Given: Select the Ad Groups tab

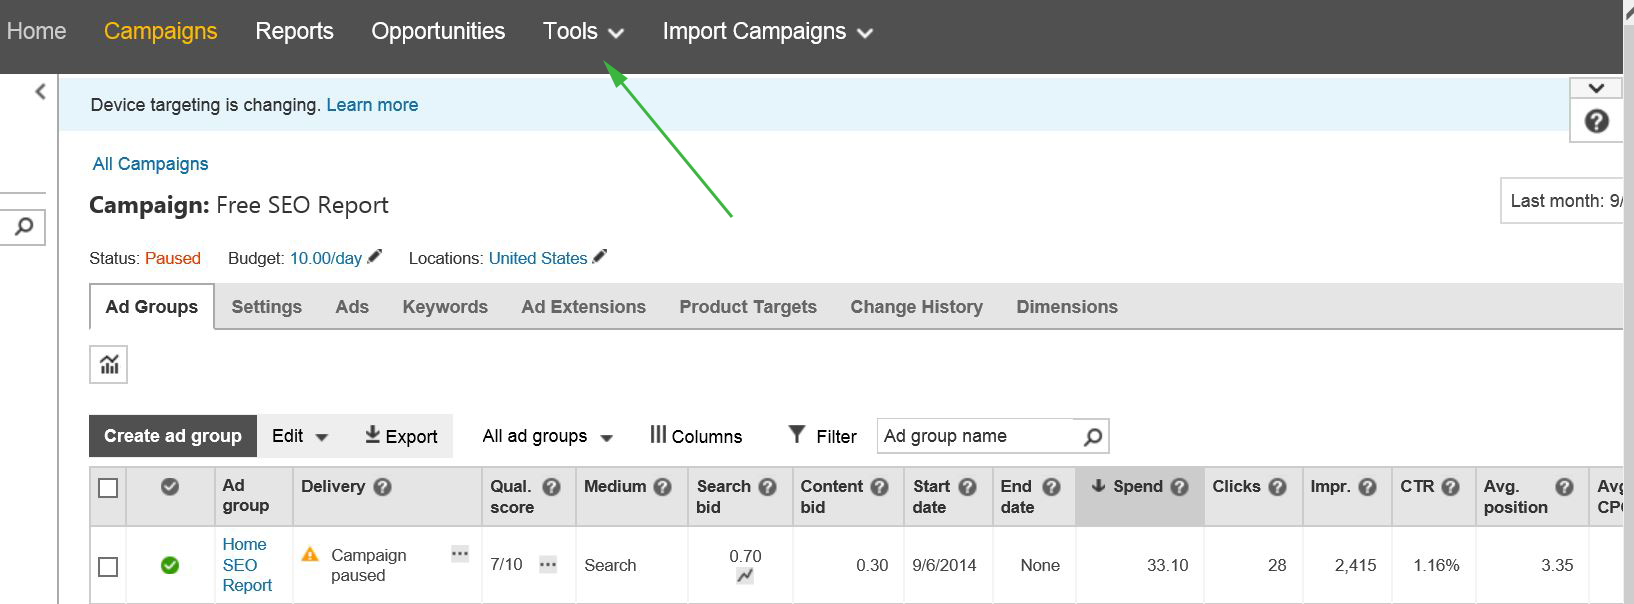Looking at the screenshot, I should (x=152, y=307).
